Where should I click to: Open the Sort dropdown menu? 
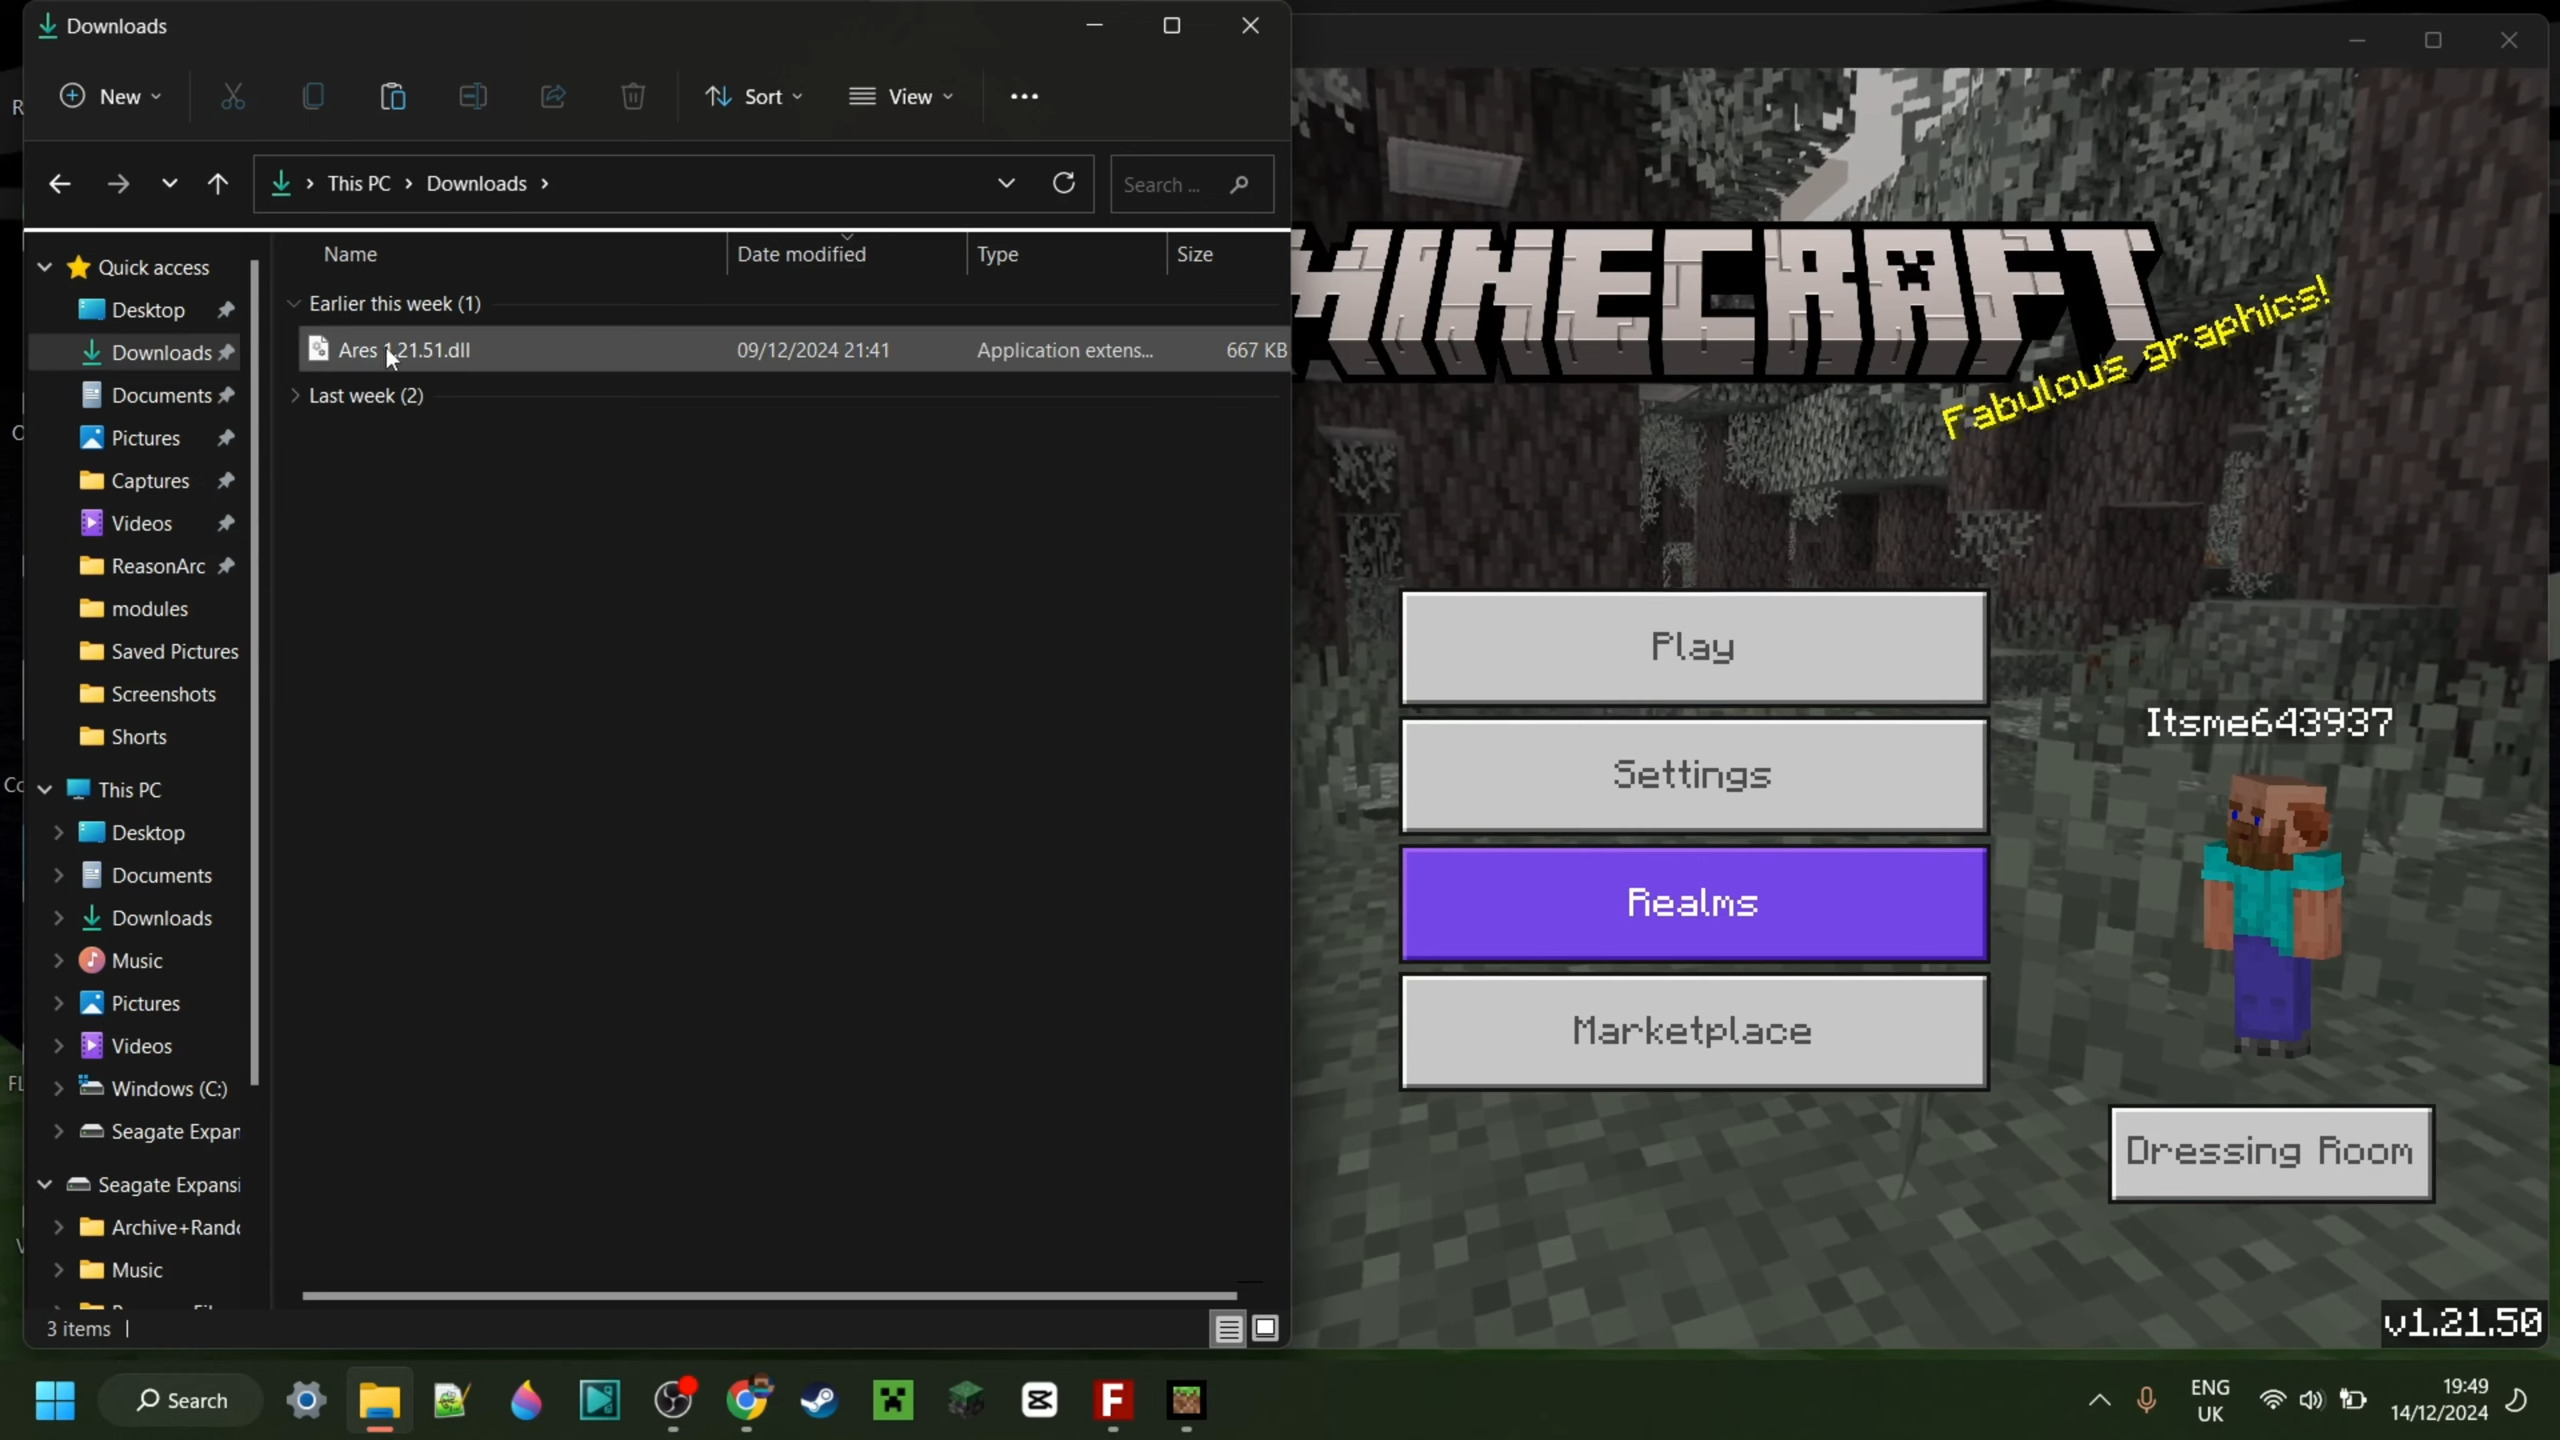point(754,96)
